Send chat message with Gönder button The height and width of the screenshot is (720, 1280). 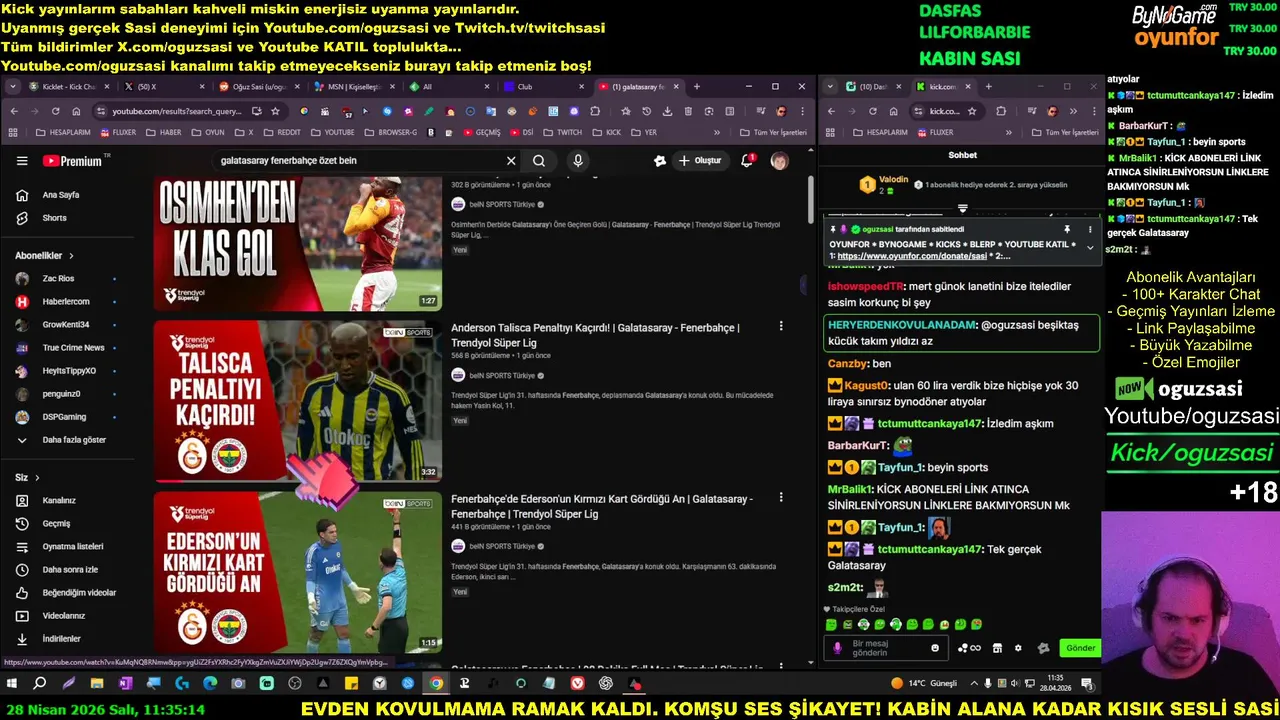(1080, 648)
